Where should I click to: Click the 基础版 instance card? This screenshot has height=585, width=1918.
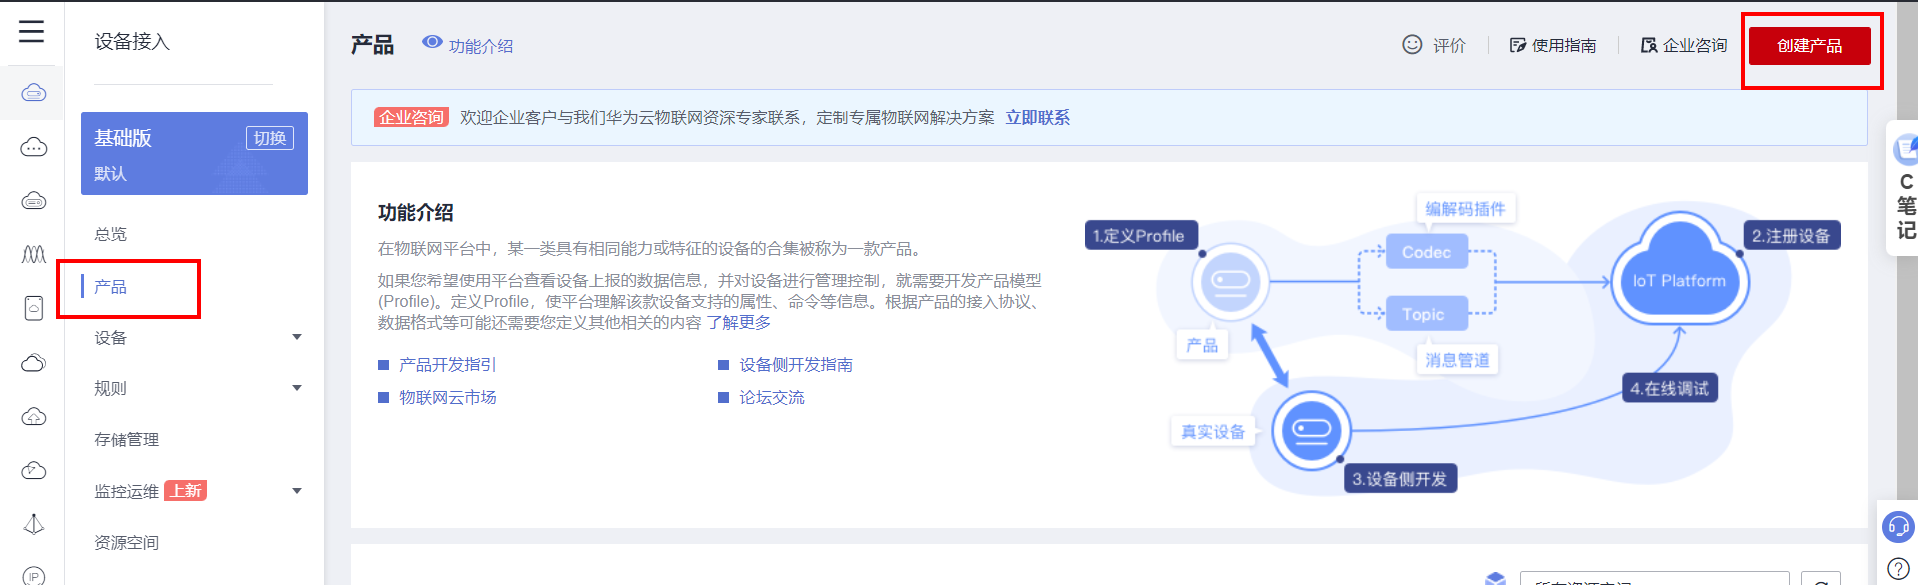click(x=194, y=153)
